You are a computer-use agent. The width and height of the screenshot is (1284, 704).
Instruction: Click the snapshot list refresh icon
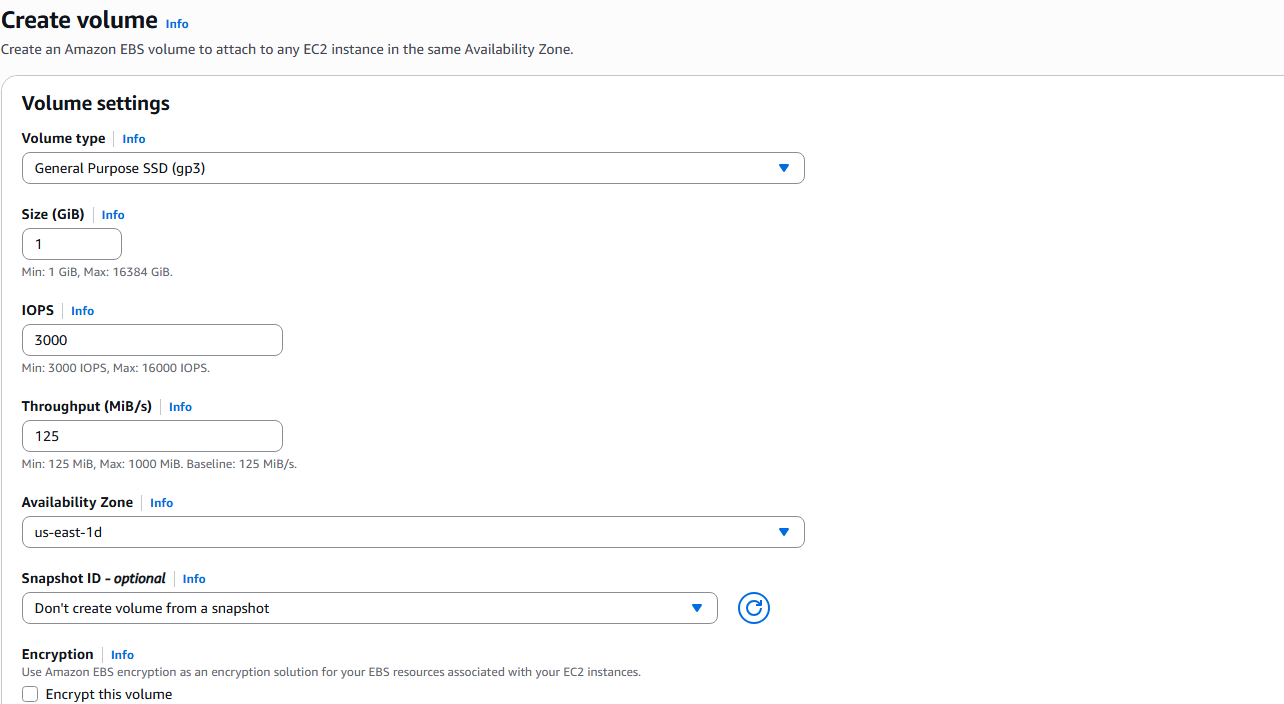[x=754, y=607]
